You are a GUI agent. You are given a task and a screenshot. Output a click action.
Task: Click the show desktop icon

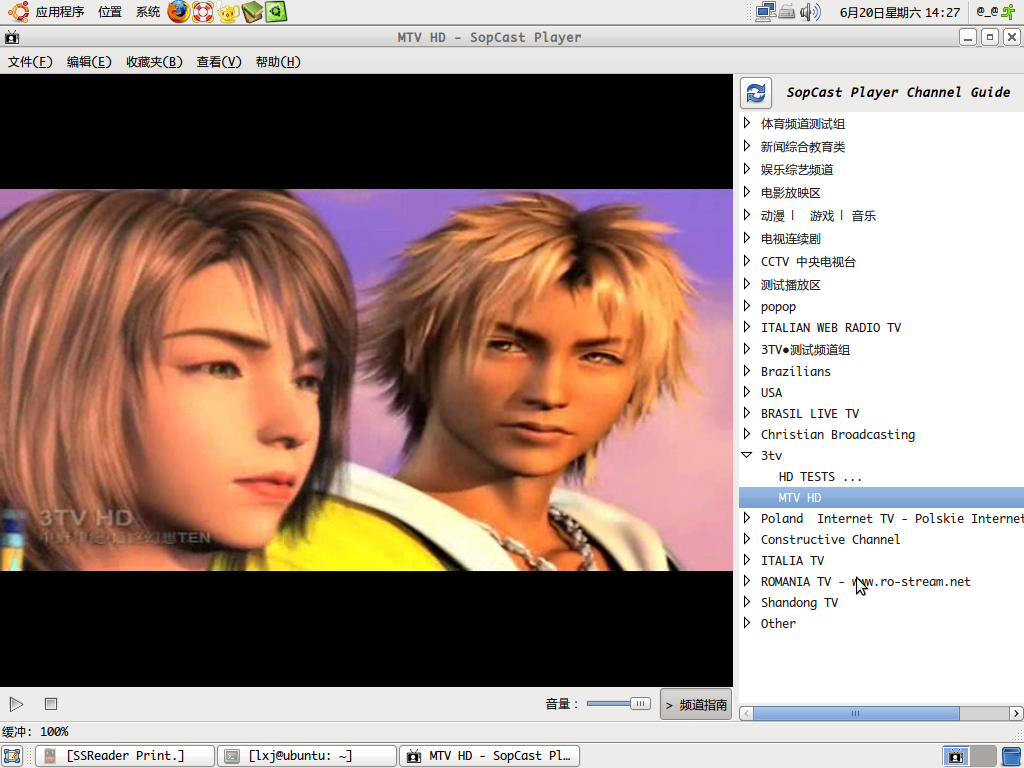click(12, 756)
